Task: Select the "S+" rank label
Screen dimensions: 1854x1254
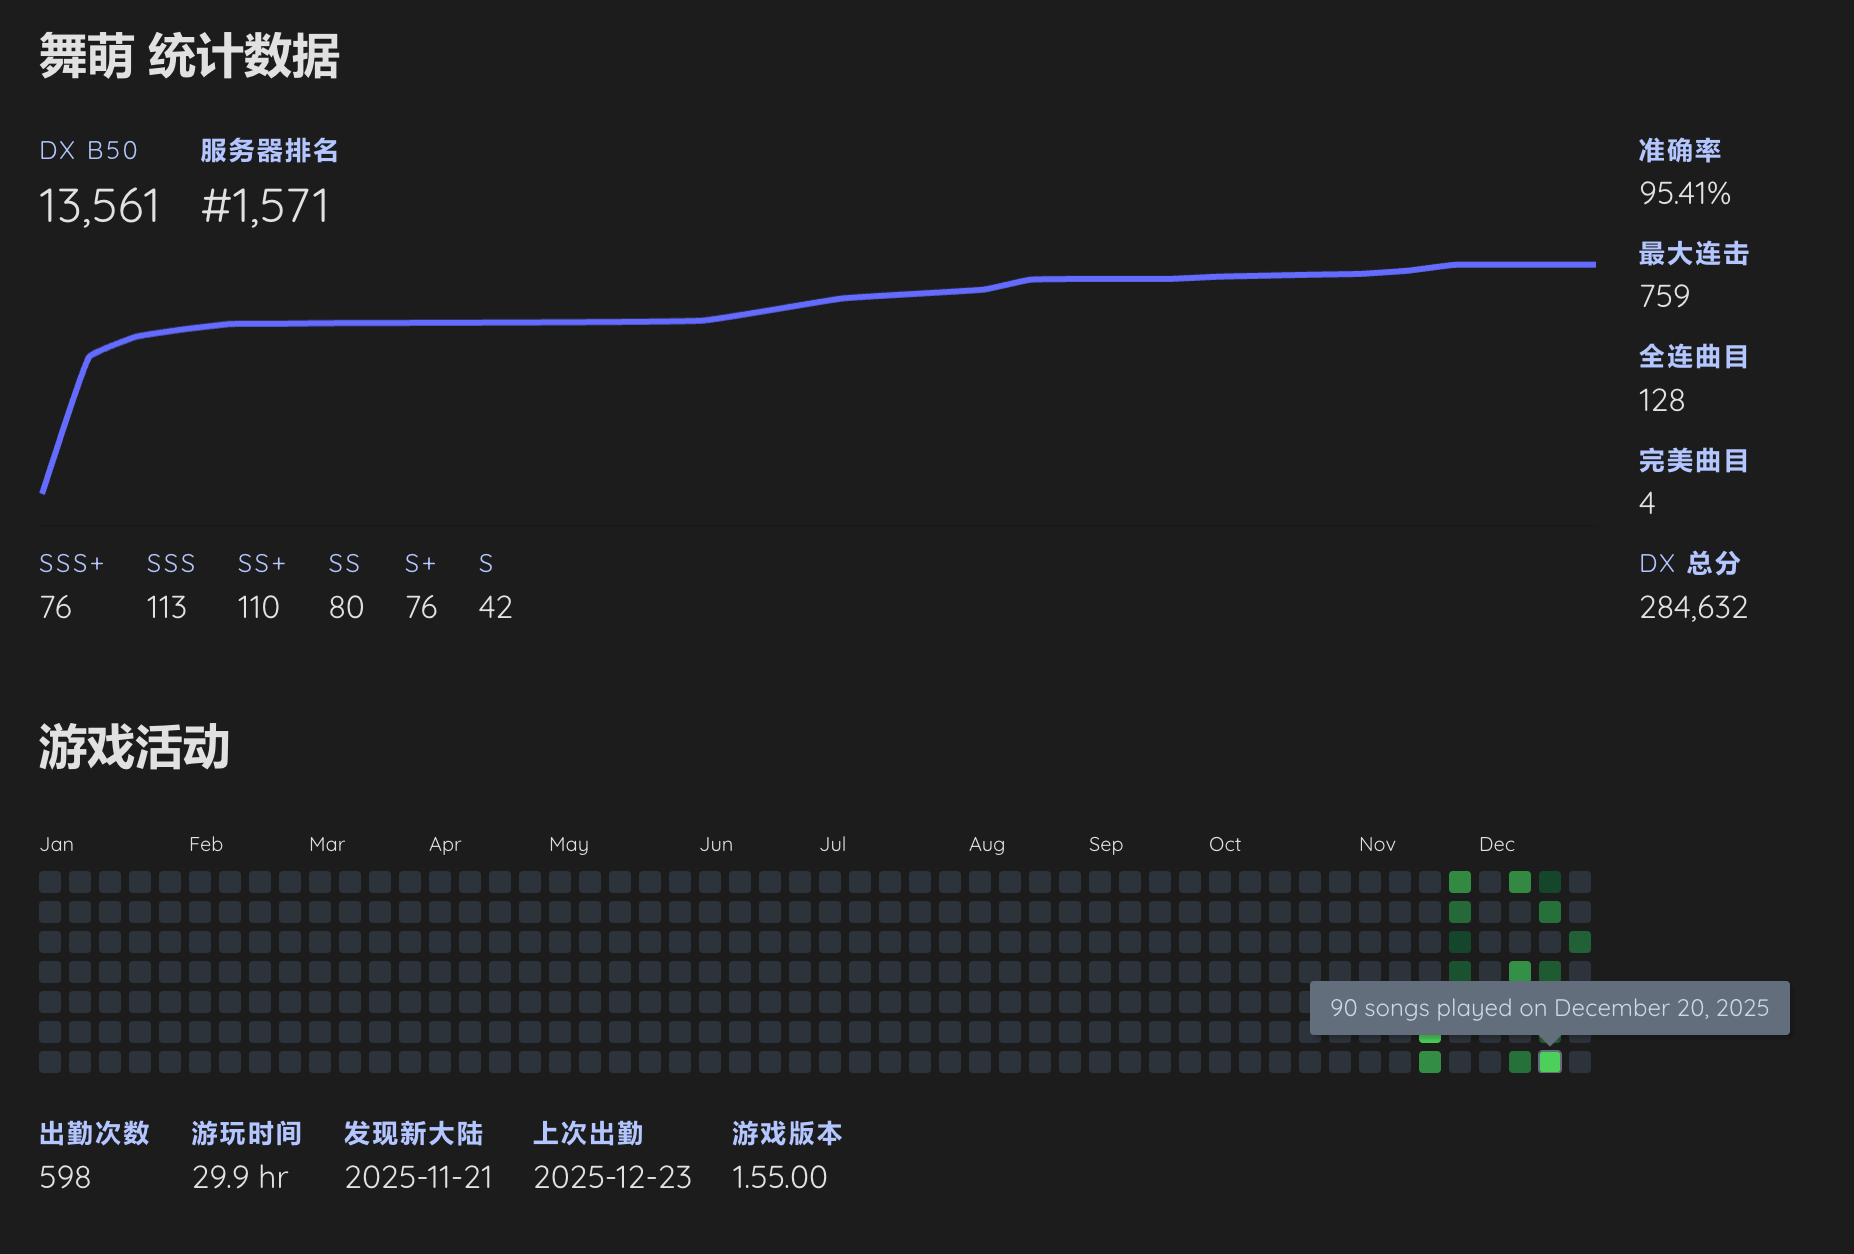Action: tap(420, 563)
